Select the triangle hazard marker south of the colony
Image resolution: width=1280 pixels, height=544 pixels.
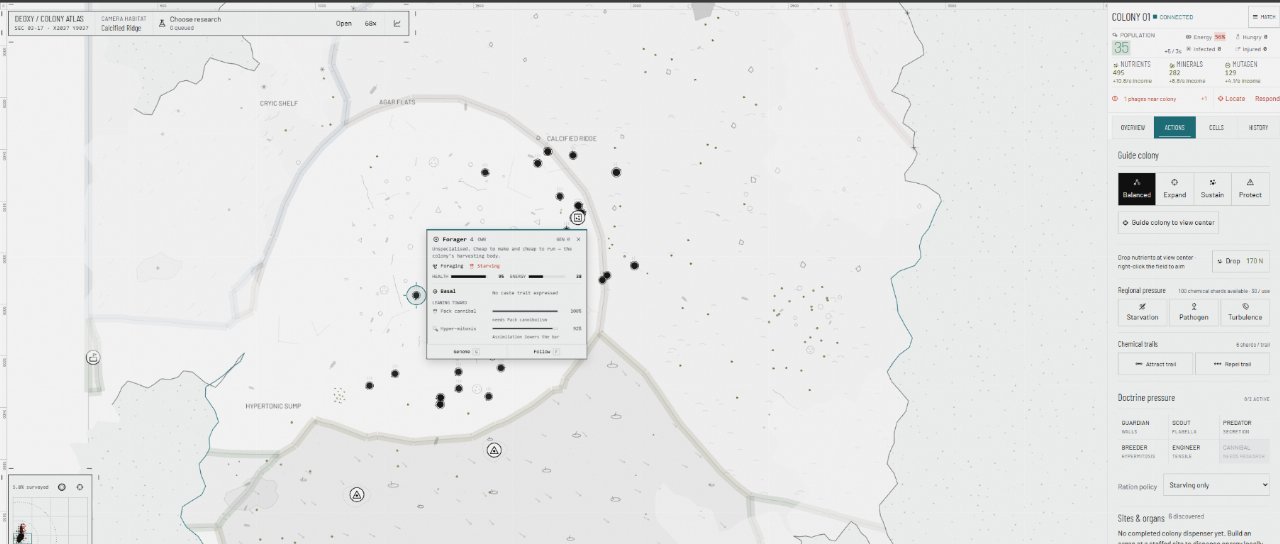coord(494,451)
